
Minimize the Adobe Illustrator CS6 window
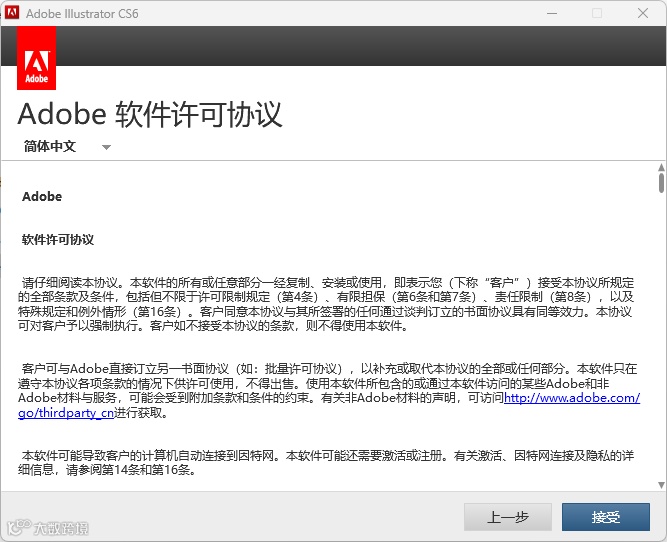pyautogui.click(x=552, y=13)
